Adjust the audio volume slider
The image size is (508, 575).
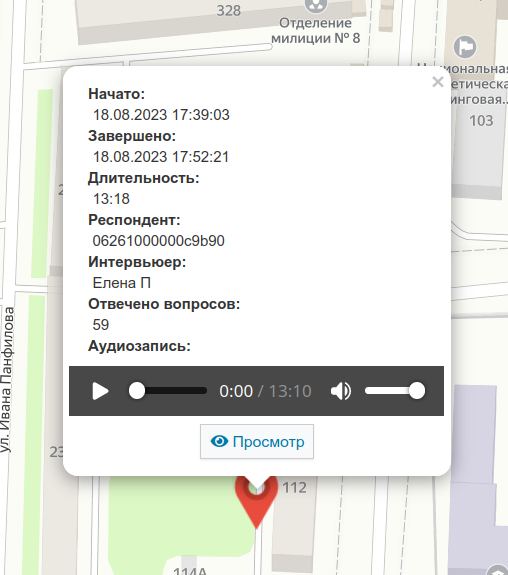[x=395, y=391]
